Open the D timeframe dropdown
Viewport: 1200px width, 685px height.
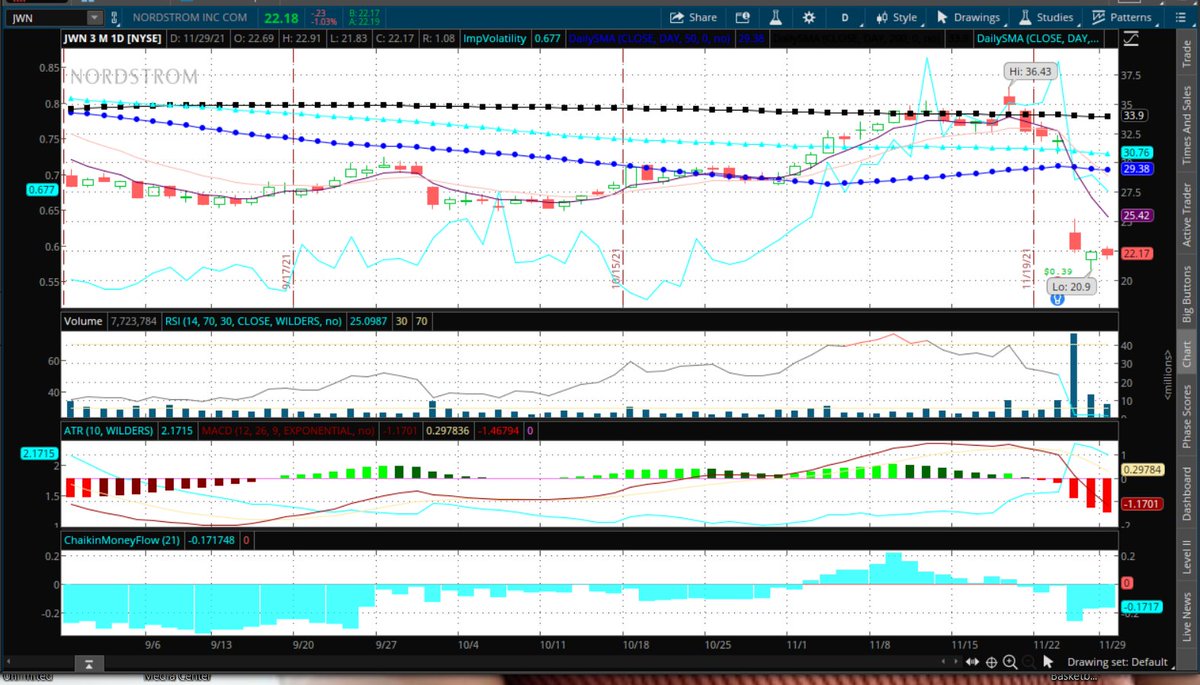click(844, 17)
